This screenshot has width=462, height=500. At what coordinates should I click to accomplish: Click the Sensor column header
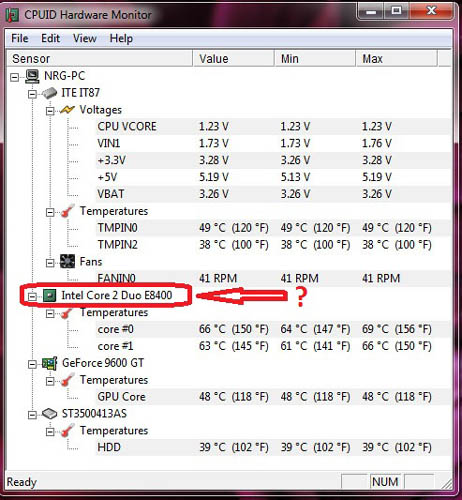(99, 59)
